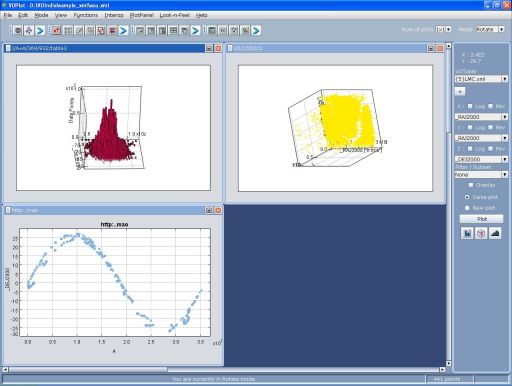This screenshot has height=386, width=512.
Task: Select the red scatter-points toolbar icon
Action: point(56,31)
